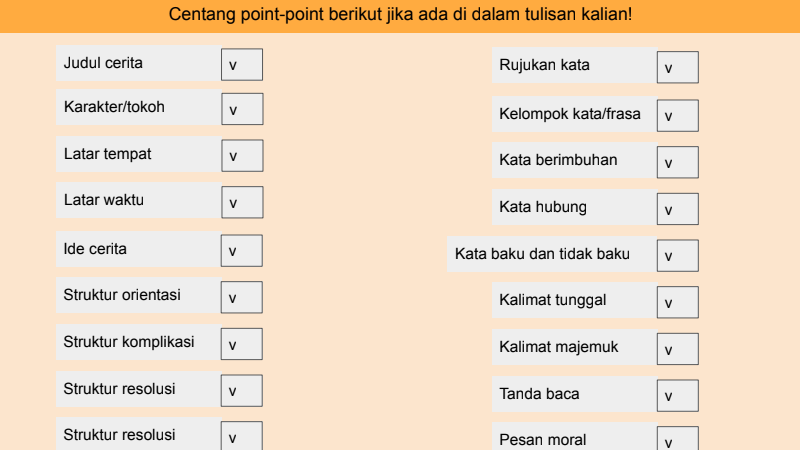Check the Kata baku dan tidak baku box
Viewport: 800px width, 450px height.
point(677,256)
